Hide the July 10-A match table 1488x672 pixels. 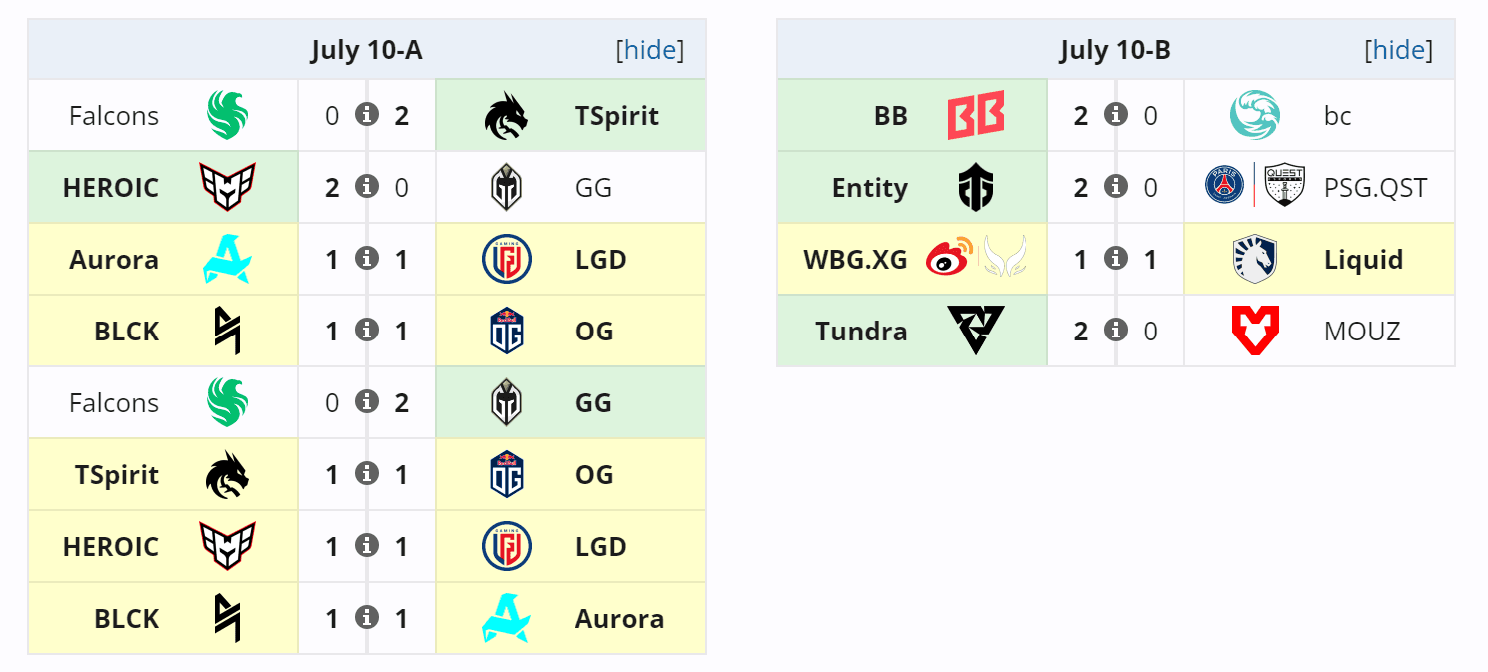click(x=651, y=50)
